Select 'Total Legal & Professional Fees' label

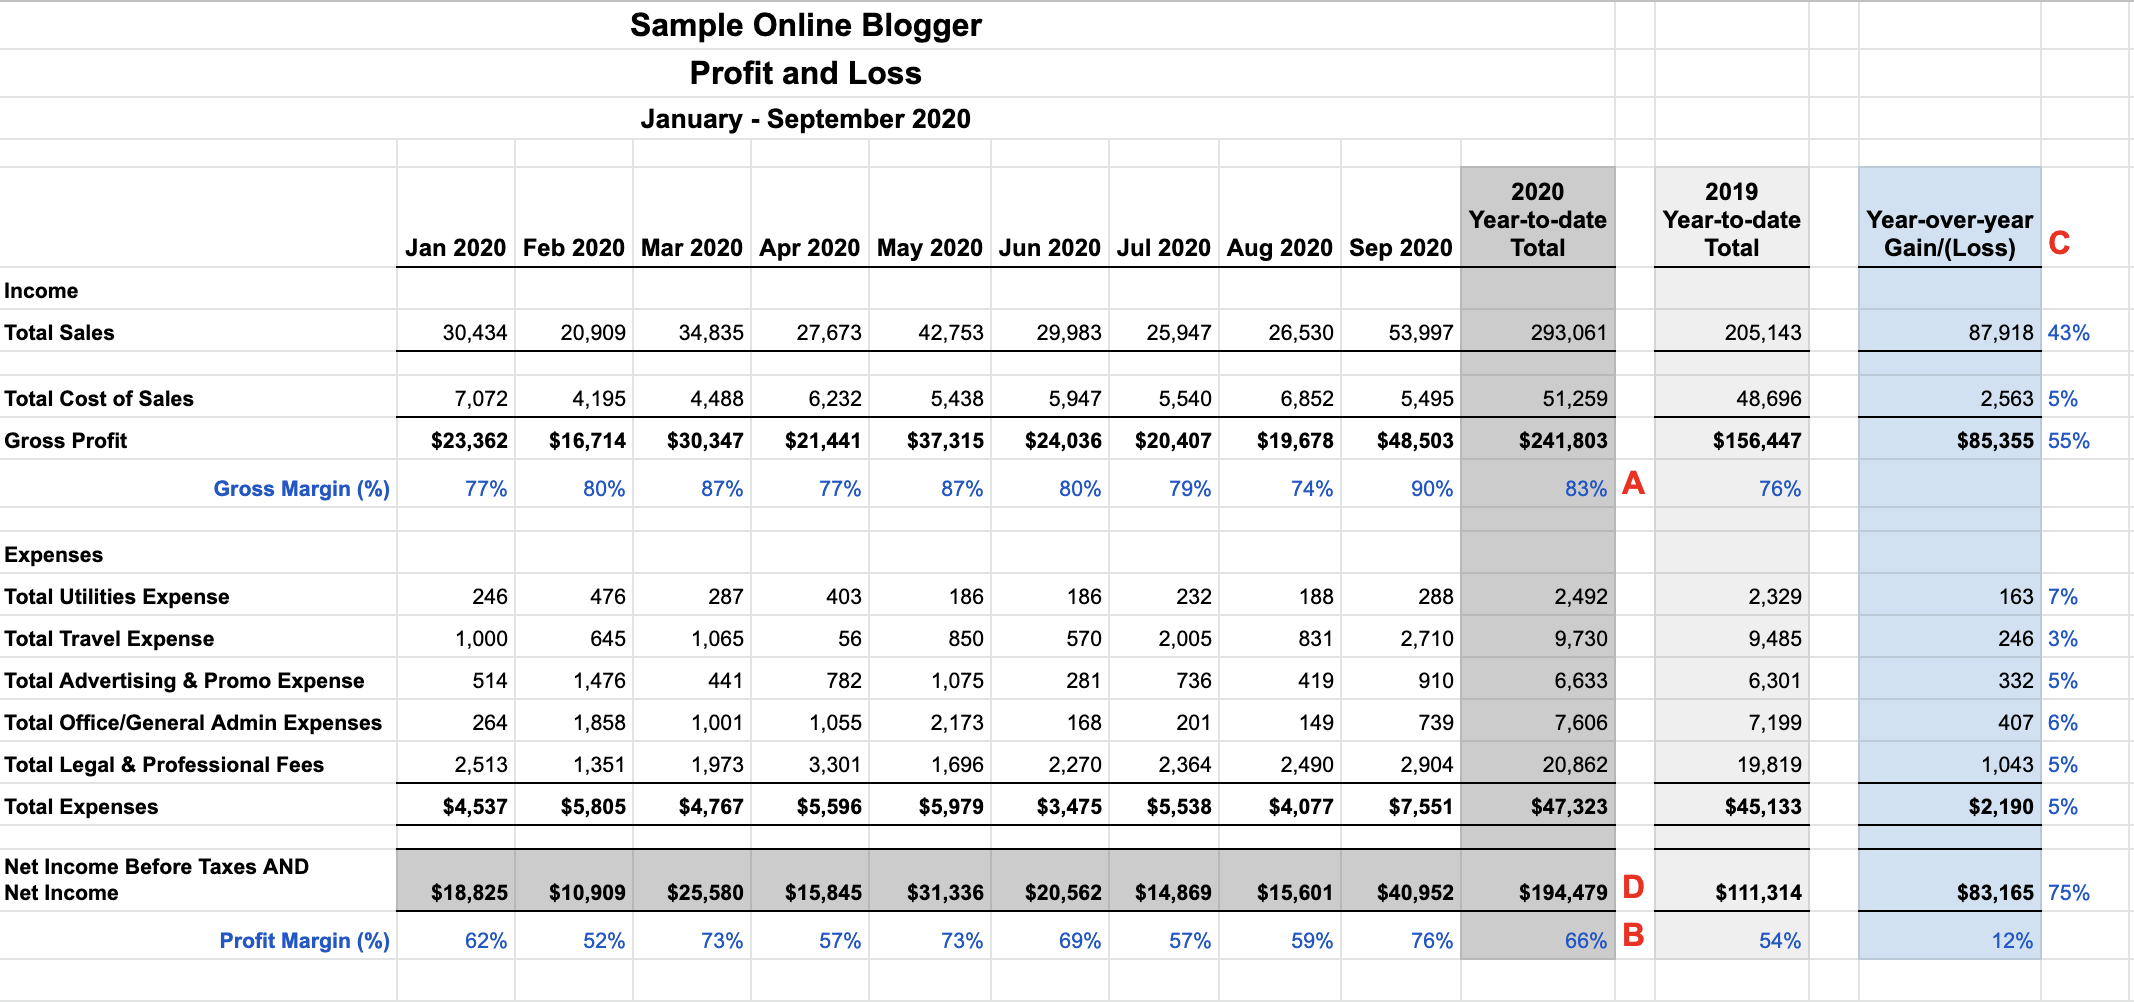click(x=164, y=765)
